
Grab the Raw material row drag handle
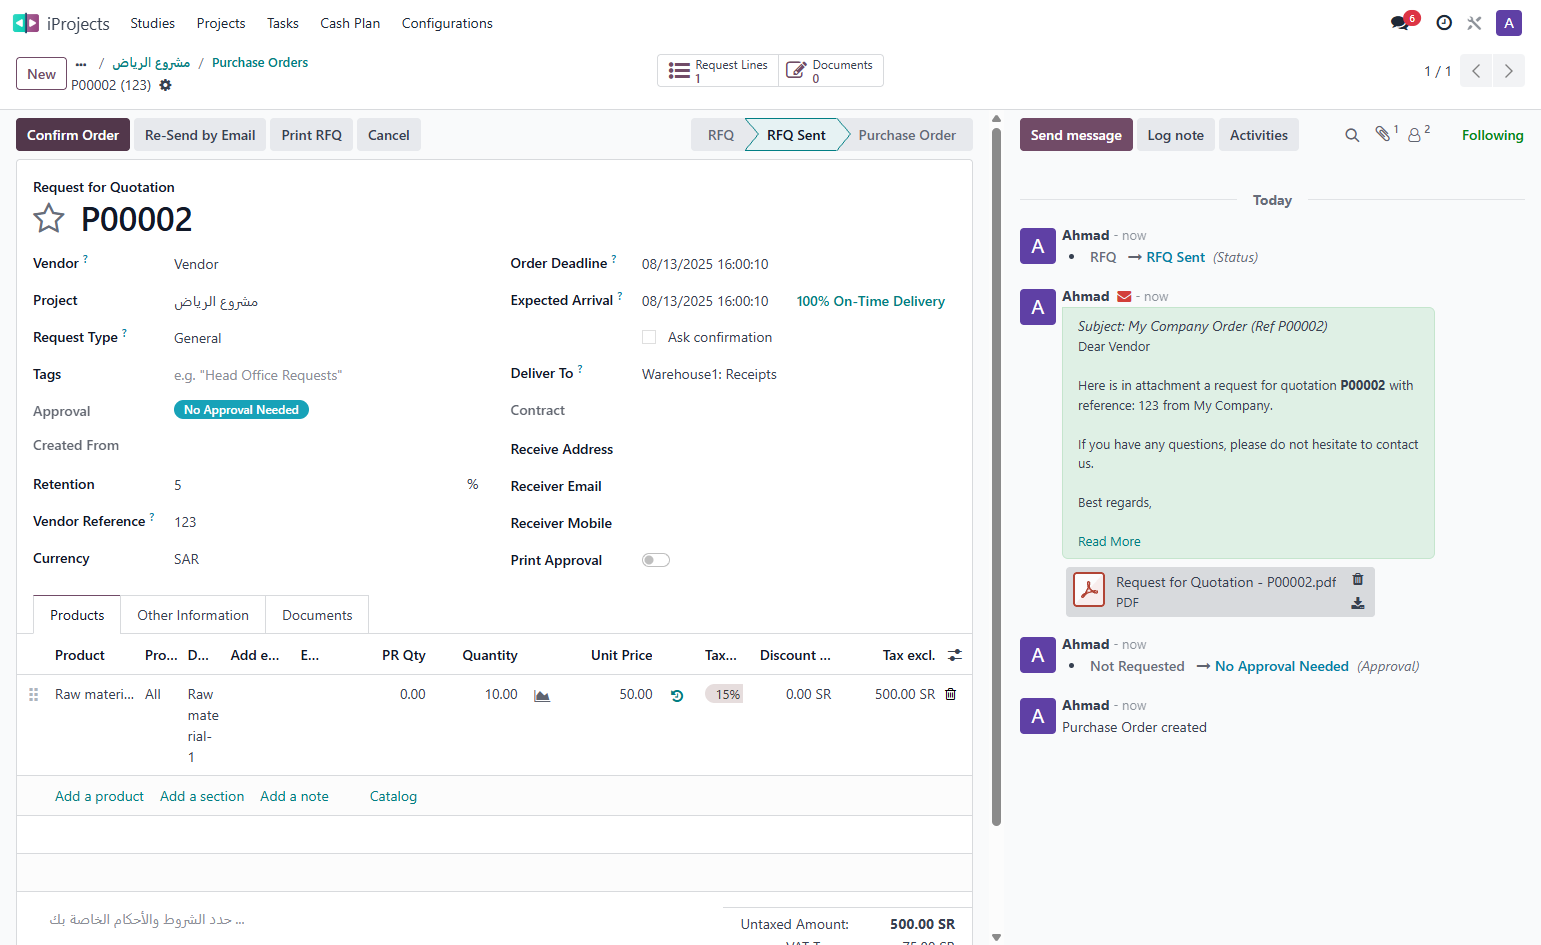[33, 694]
